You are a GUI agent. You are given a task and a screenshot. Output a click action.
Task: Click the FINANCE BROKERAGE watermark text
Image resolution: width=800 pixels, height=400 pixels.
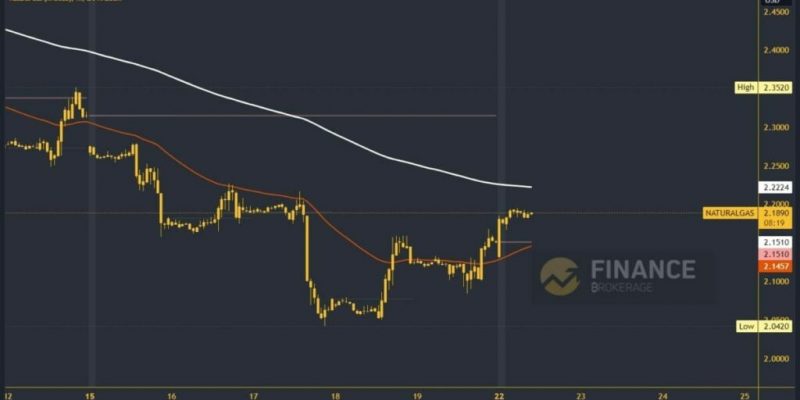click(x=643, y=276)
